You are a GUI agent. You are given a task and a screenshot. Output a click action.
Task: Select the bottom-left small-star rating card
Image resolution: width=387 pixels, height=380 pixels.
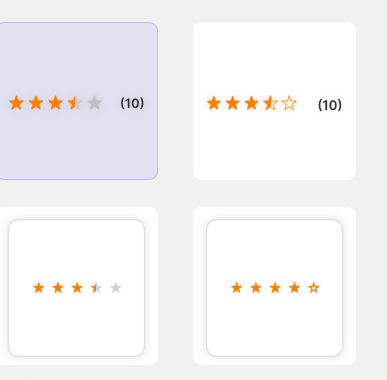77,288
